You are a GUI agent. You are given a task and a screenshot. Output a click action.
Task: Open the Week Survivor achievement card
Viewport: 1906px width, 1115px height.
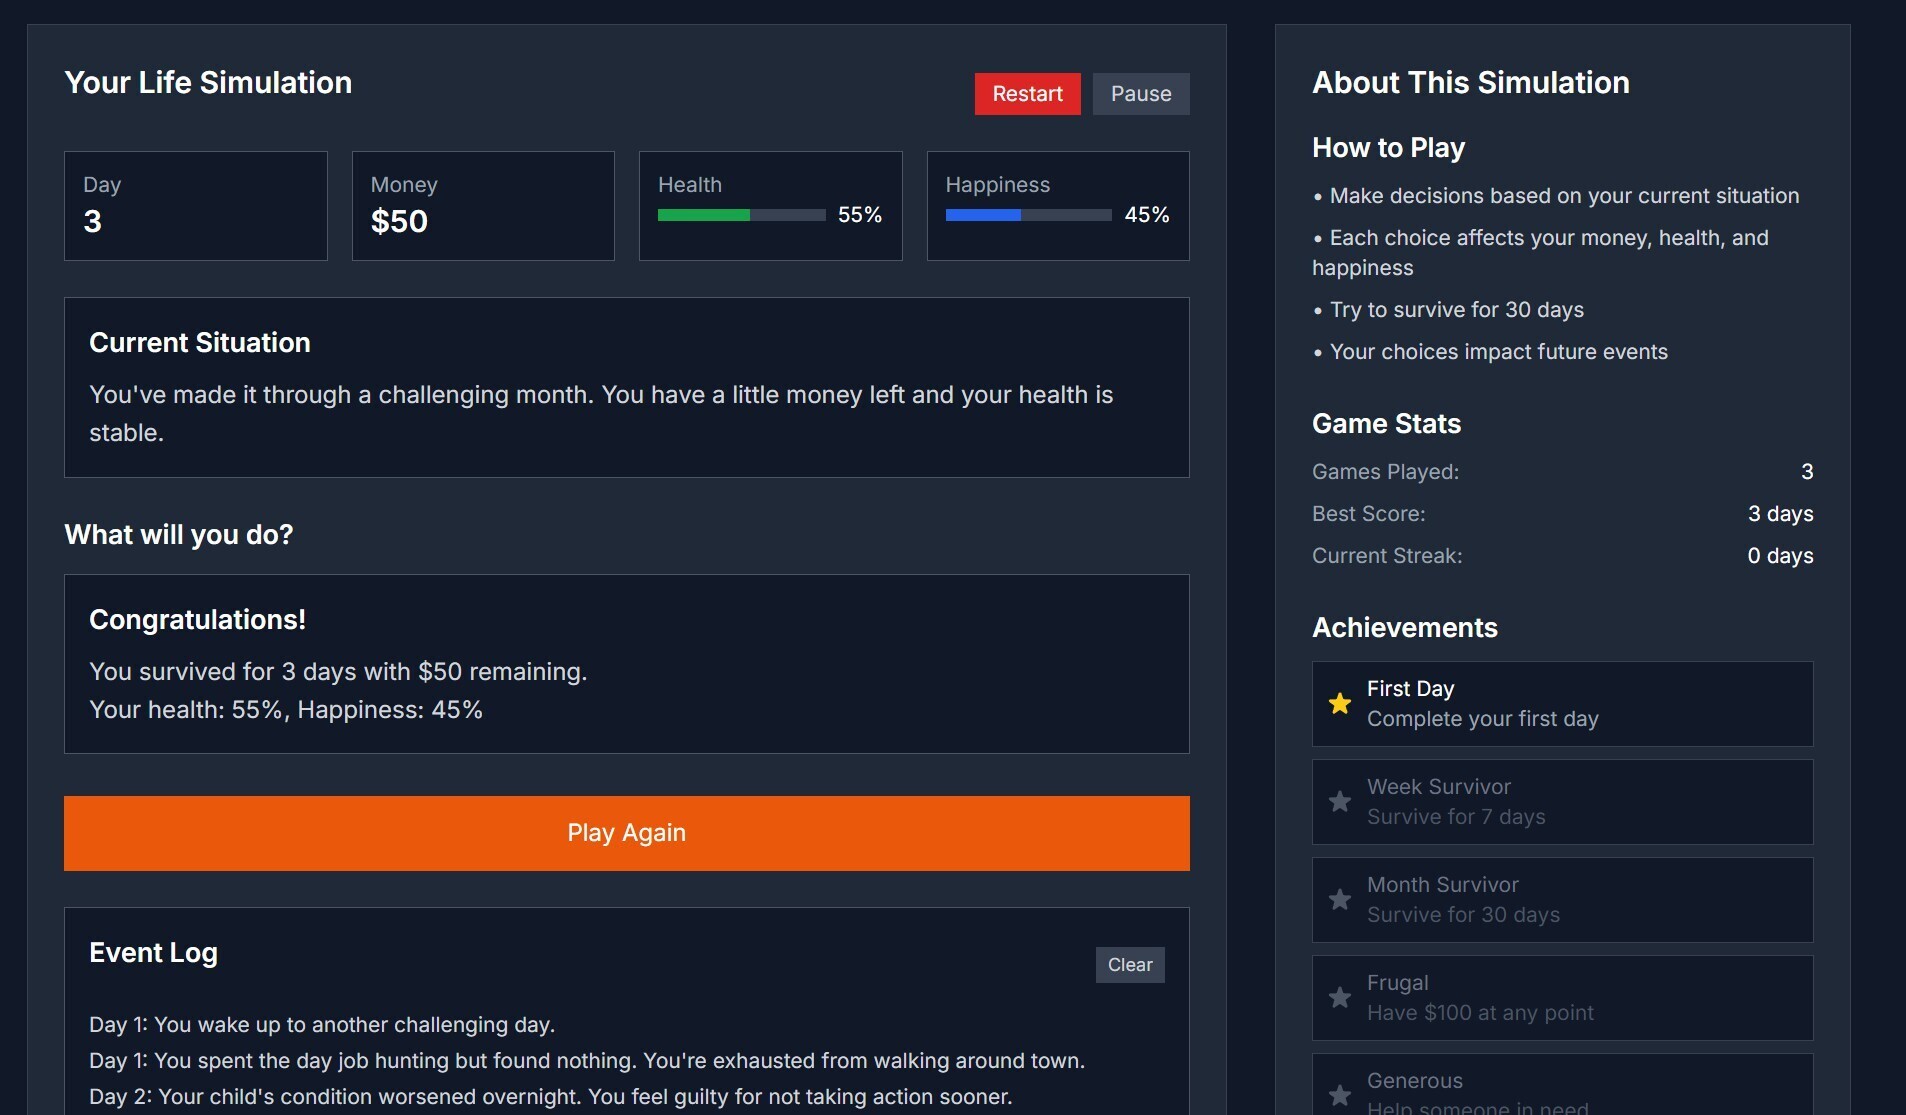coord(1561,802)
